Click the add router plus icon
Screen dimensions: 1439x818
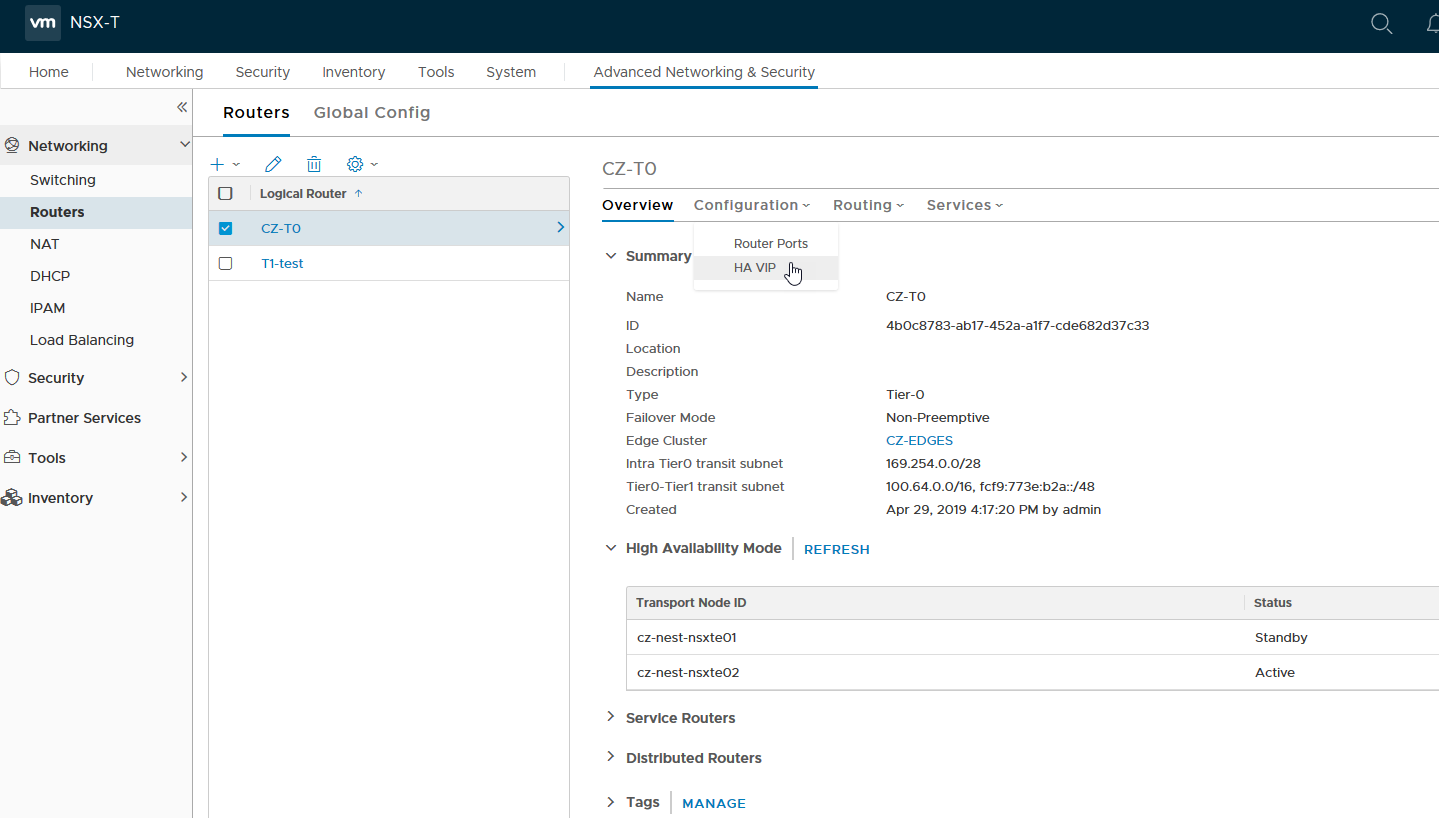217,164
